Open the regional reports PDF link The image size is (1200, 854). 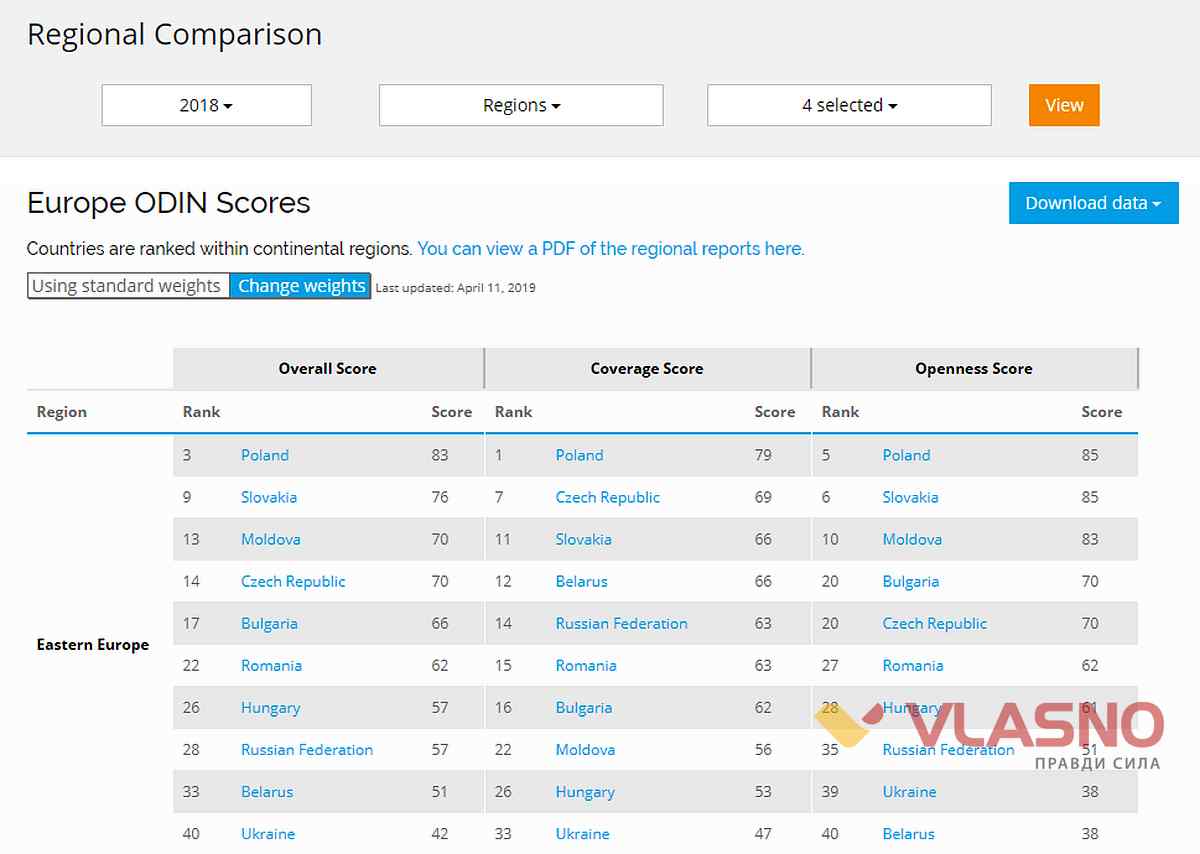coord(611,248)
